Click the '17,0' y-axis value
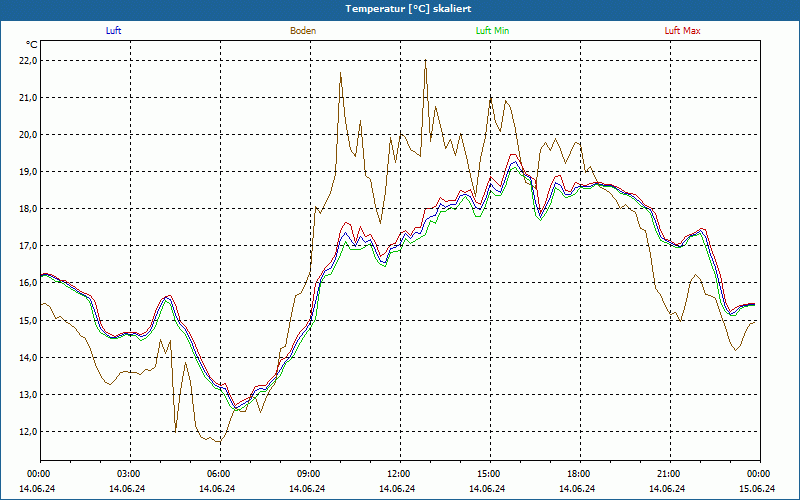Viewport: 800px width, 500px height. (28, 246)
